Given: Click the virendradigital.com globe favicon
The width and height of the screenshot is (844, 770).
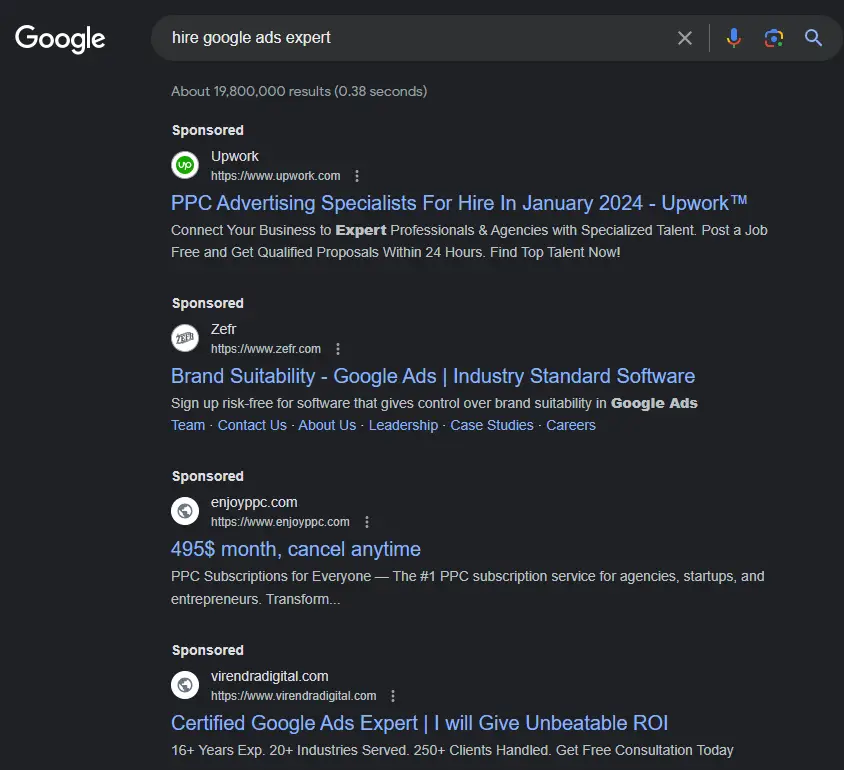Looking at the screenshot, I should pyautogui.click(x=185, y=684).
